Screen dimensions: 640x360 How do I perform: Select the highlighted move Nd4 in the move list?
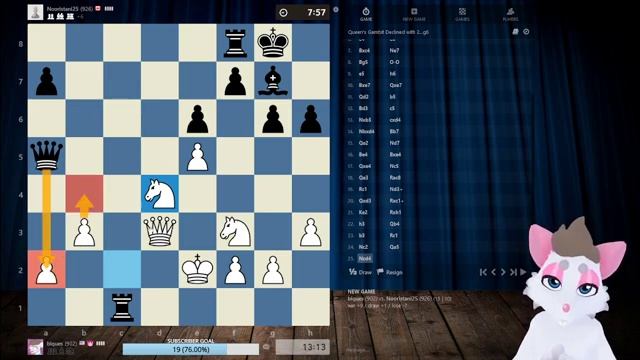pyautogui.click(x=364, y=258)
